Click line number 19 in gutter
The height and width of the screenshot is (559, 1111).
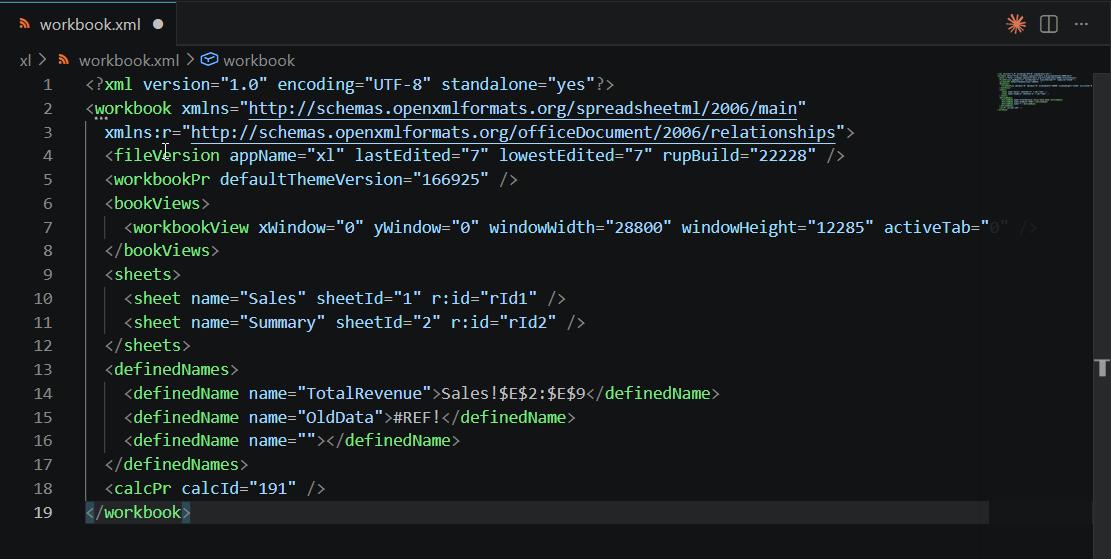coord(43,512)
